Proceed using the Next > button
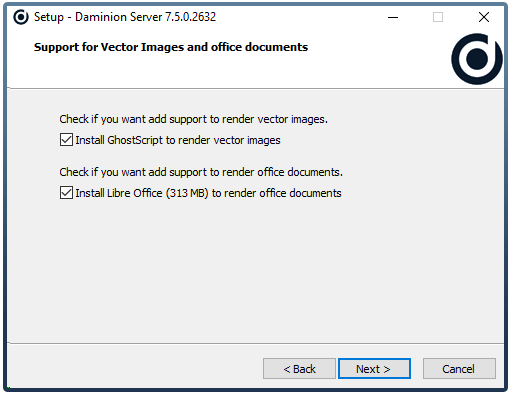This screenshot has height=395, width=511. click(x=374, y=369)
